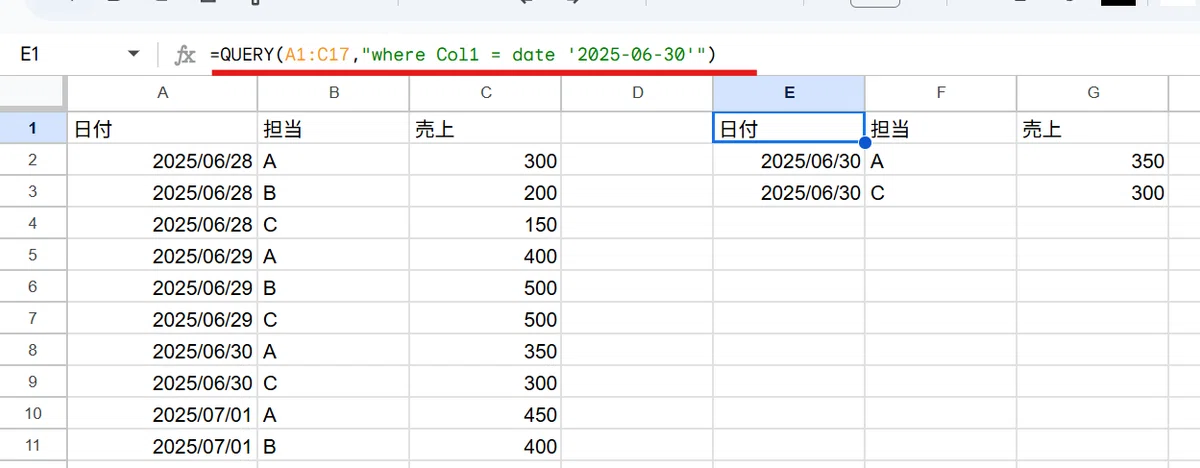This screenshot has height=468, width=1200.
Task: Click cell G2 with value 350
Action: pos(1093,160)
